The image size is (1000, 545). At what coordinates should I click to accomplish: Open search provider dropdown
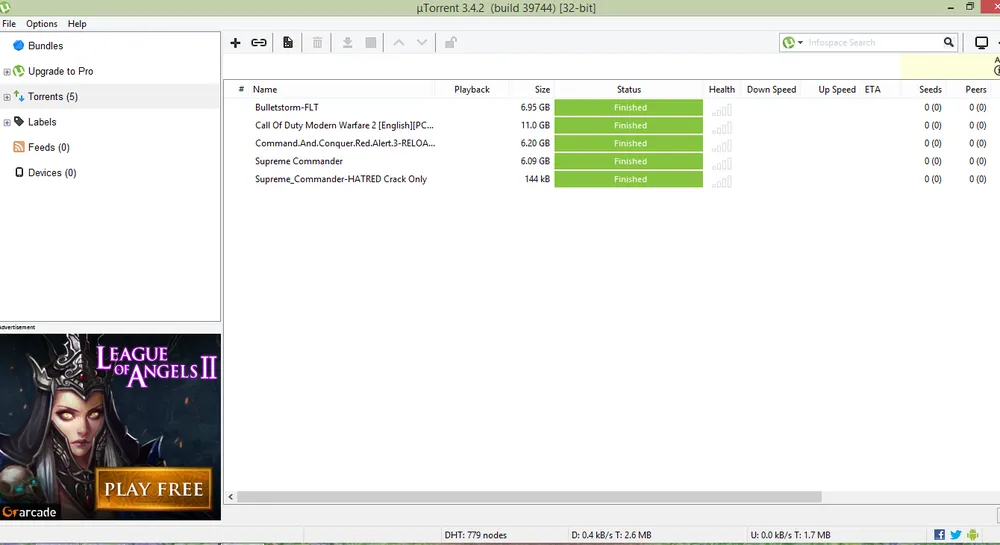coord(793,42)
